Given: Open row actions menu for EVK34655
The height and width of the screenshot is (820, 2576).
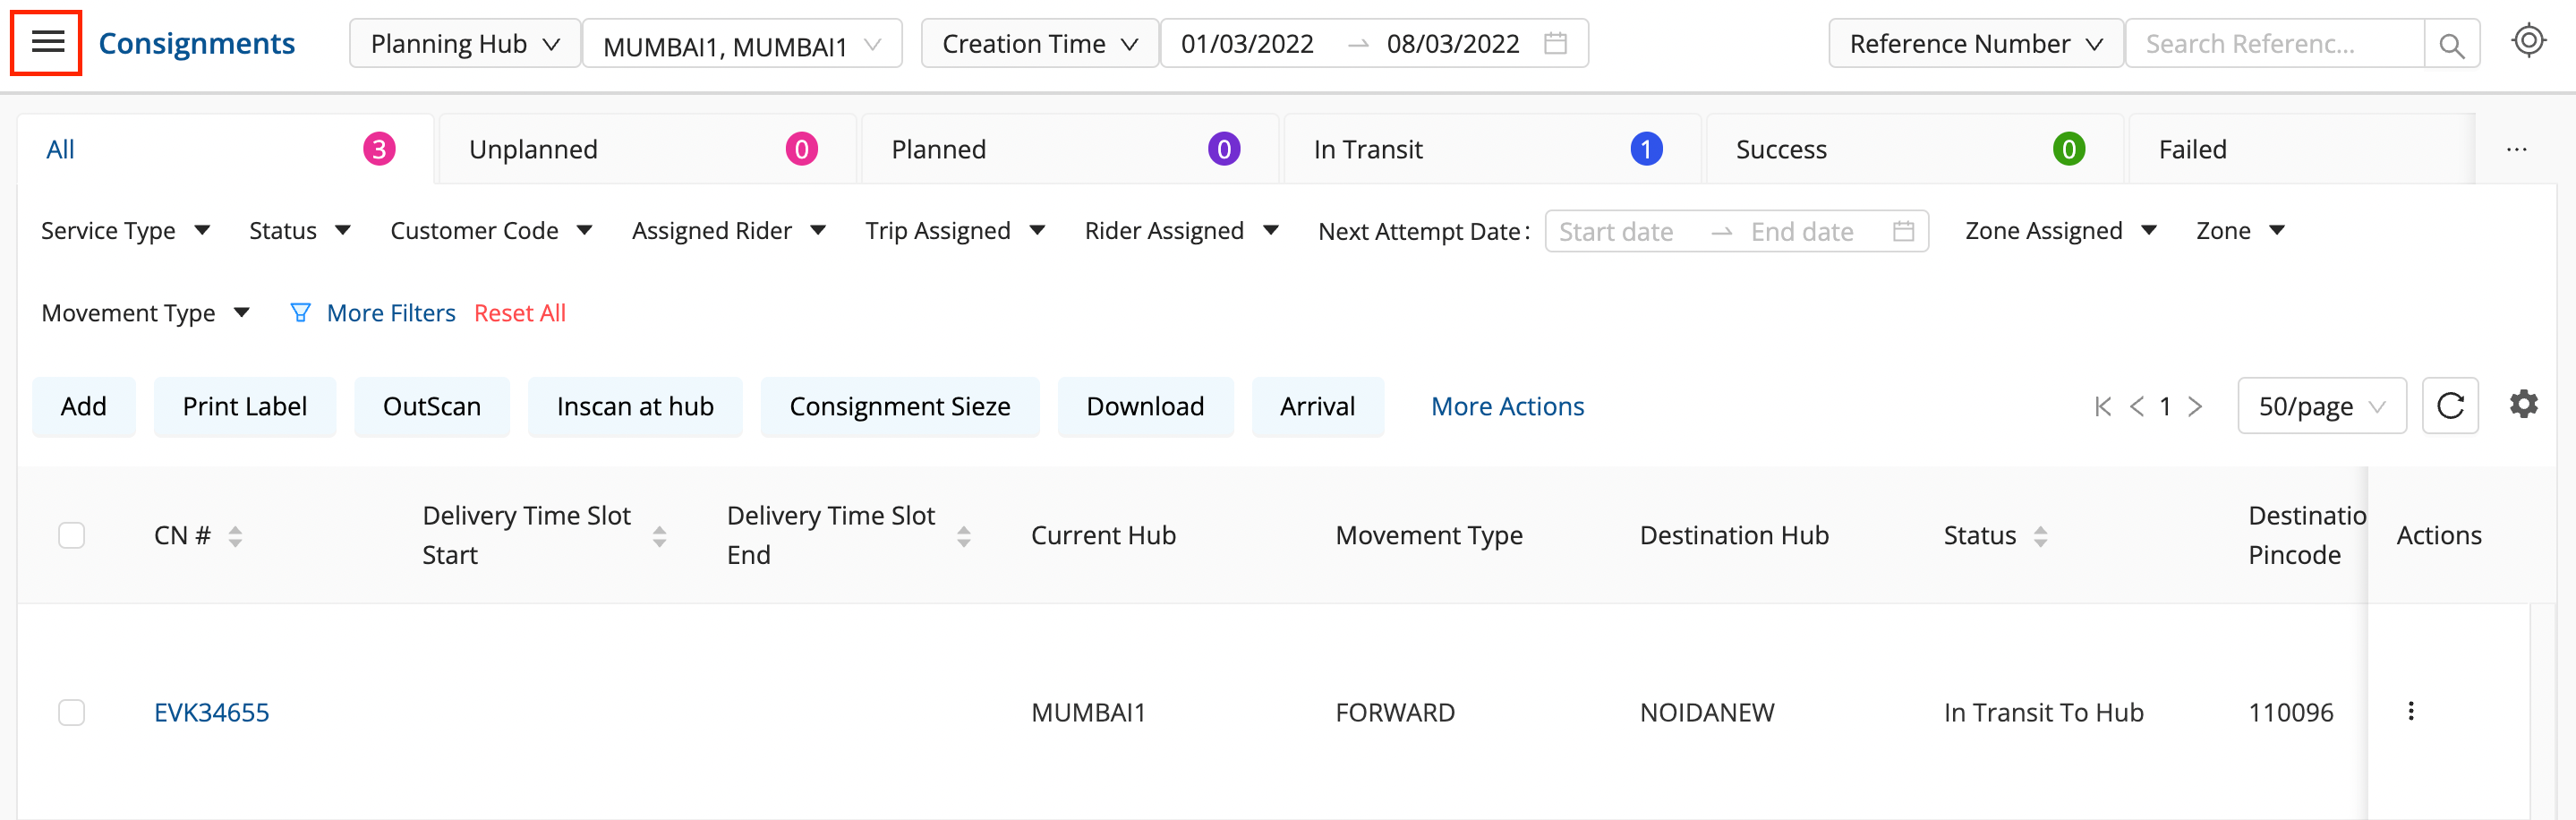Looking at the screenshot, I should pos(2411,711).
